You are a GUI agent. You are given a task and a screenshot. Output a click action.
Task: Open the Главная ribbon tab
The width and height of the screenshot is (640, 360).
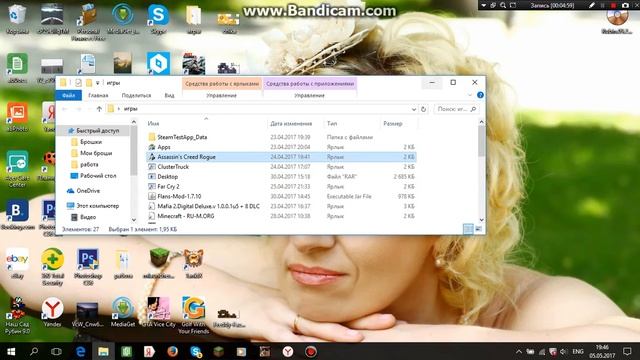point(98,95)
